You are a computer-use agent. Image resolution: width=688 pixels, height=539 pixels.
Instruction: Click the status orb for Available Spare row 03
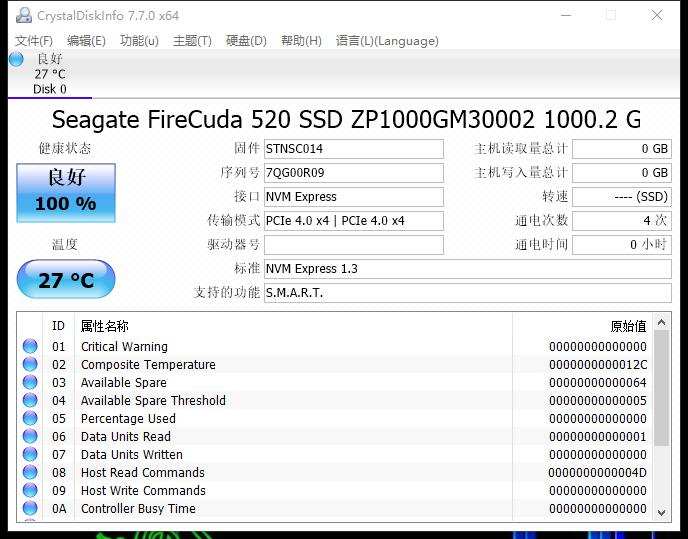(30, 382)
